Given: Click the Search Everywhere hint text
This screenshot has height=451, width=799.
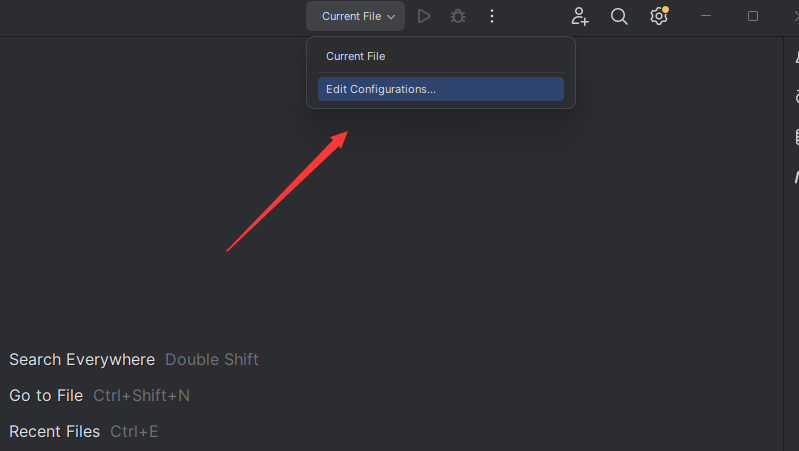Looking at the screenshot, I should coord(82,359).
